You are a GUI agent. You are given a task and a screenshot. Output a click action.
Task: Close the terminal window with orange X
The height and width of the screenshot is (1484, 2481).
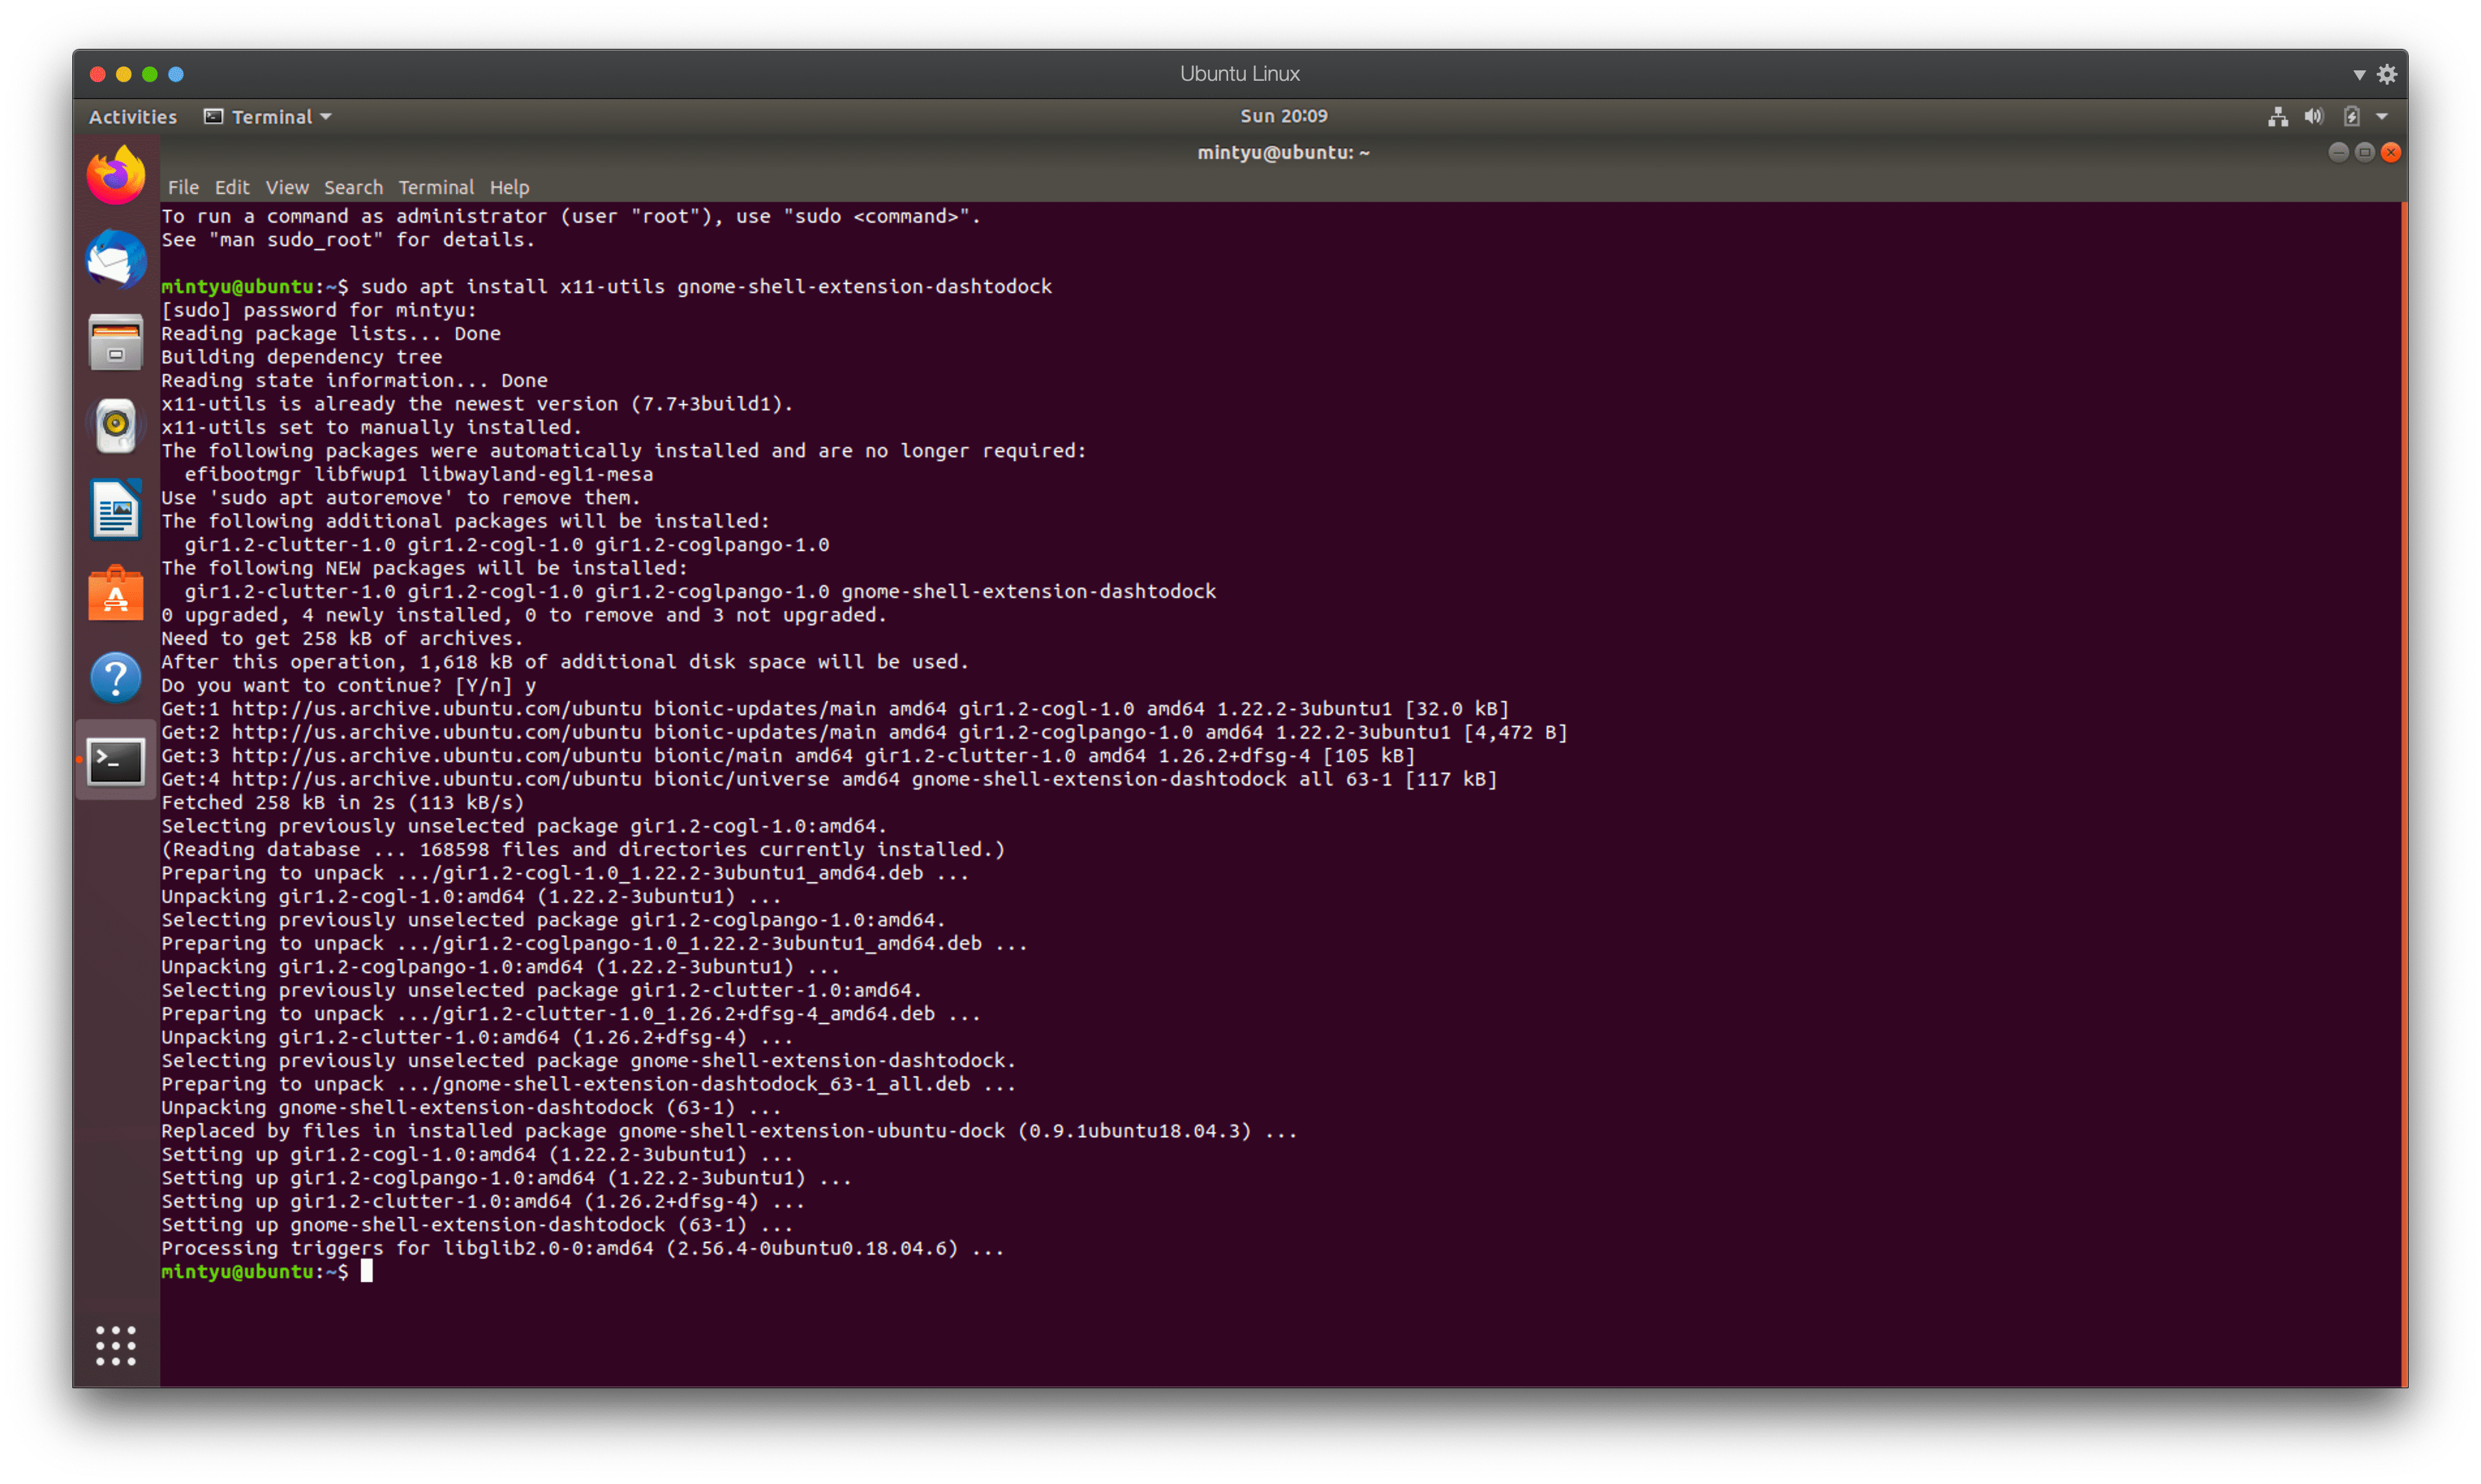(x=2391, y=152)
